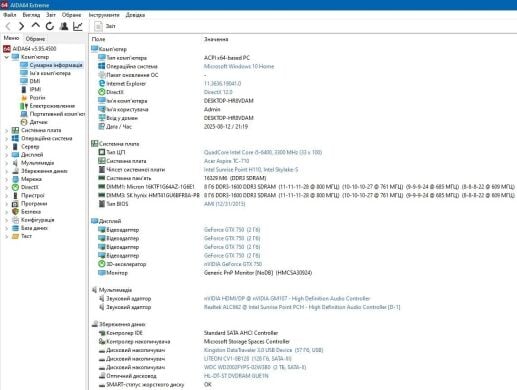Expand the Мережа tree node
Screen dimensions: 517x390
click(6, 179)
